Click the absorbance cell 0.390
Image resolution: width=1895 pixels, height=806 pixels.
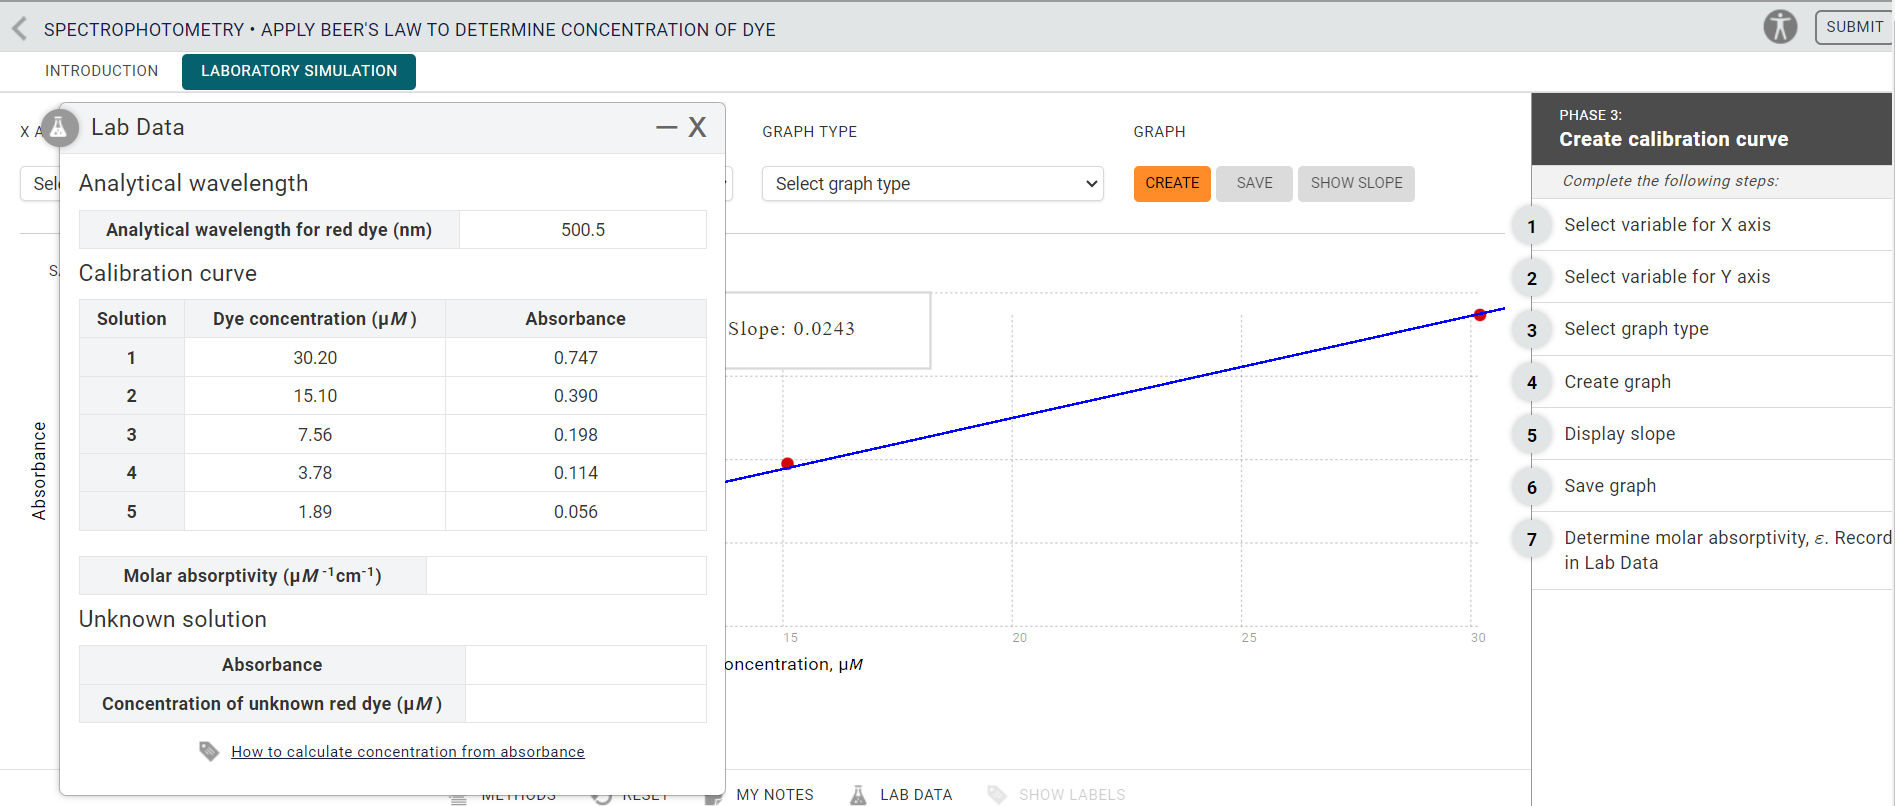(576, 396)
